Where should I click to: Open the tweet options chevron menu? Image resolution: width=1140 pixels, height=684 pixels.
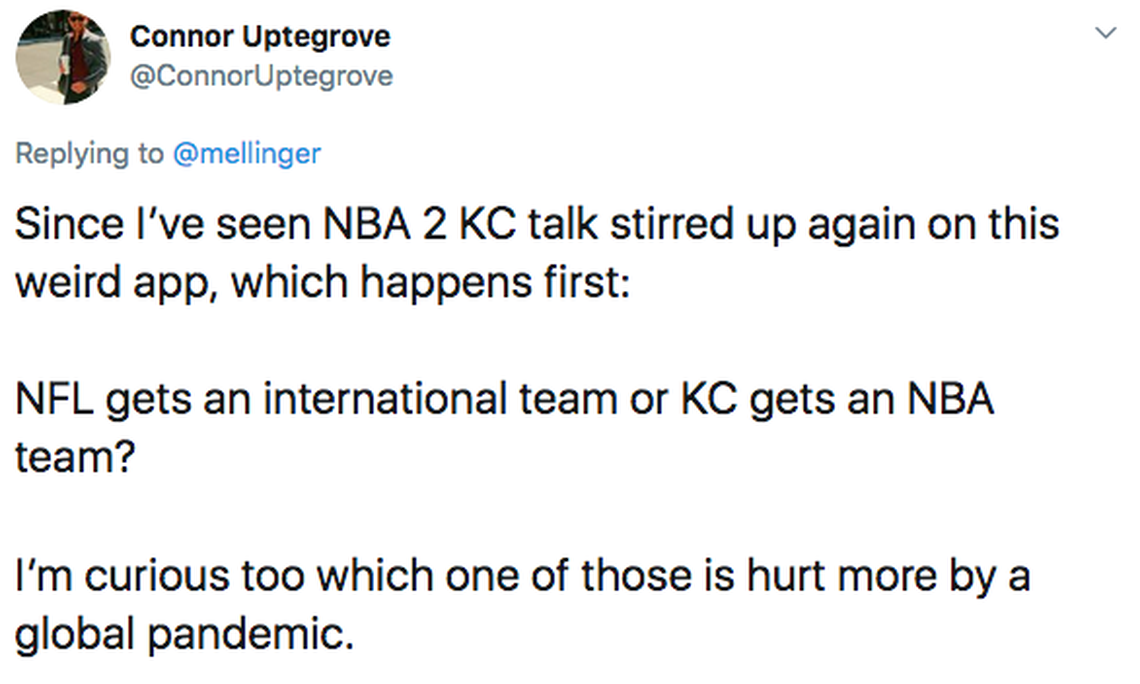1105,34
